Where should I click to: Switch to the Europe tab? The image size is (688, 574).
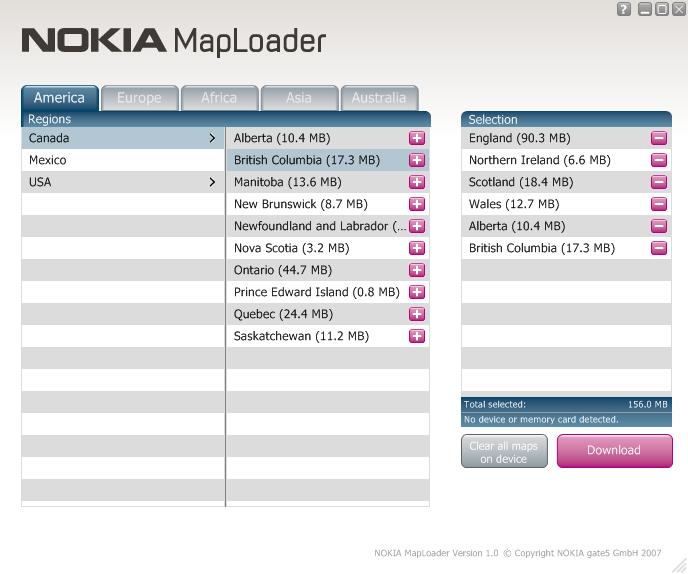[x=140, y=98]
